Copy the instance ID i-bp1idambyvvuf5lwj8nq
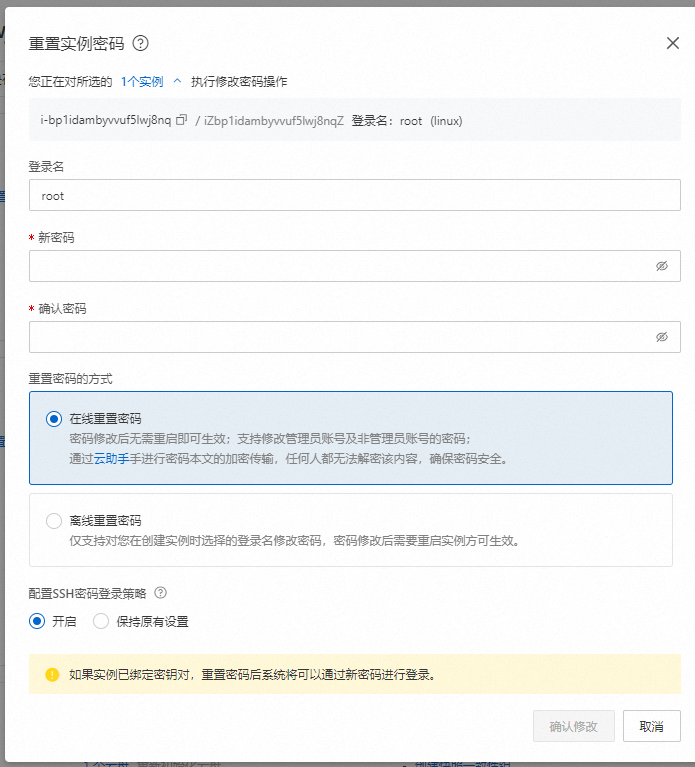 pos(181,121)
